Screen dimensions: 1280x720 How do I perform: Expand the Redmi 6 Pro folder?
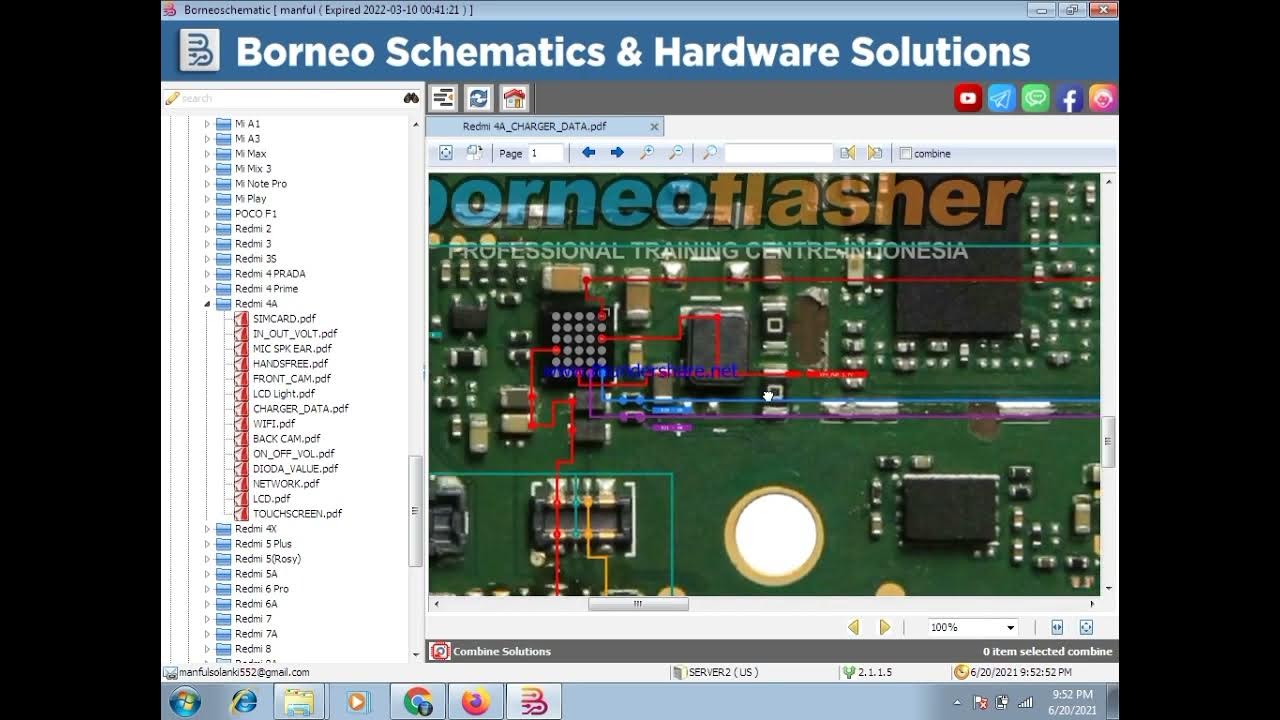coord(208,589)
